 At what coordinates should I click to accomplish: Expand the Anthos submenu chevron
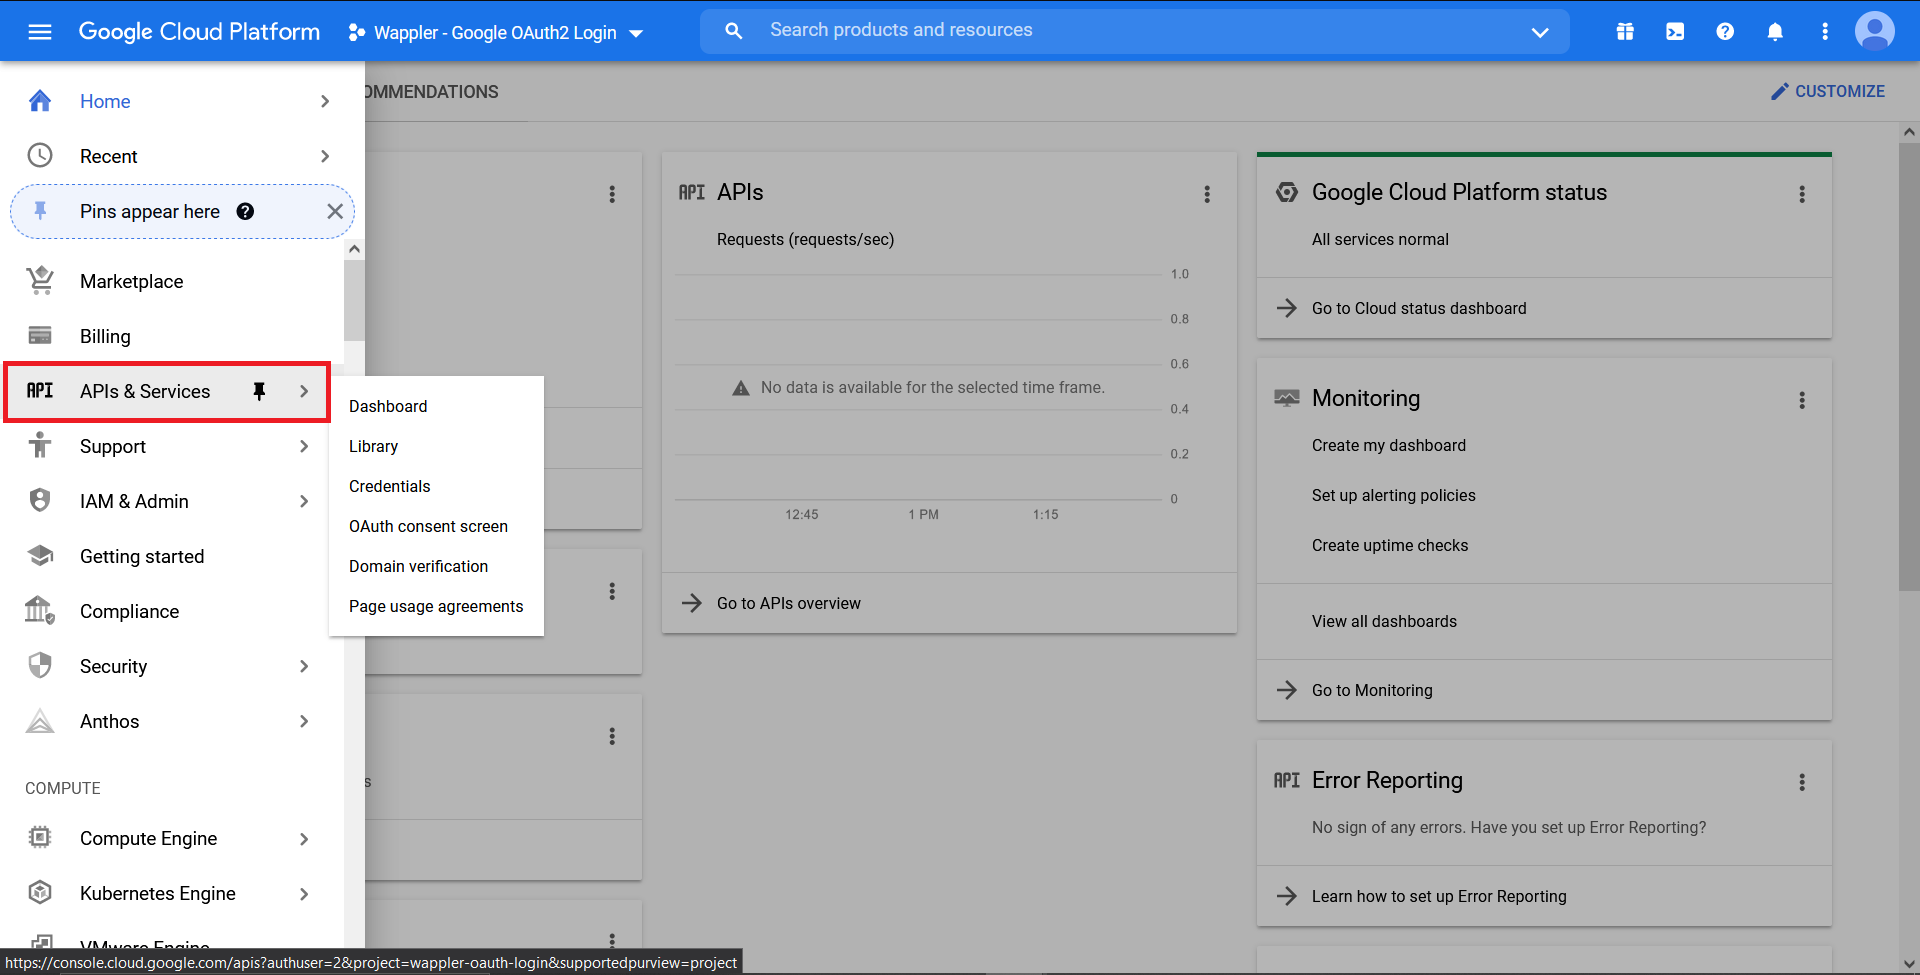pyautogui.click(x=304, y=721)
